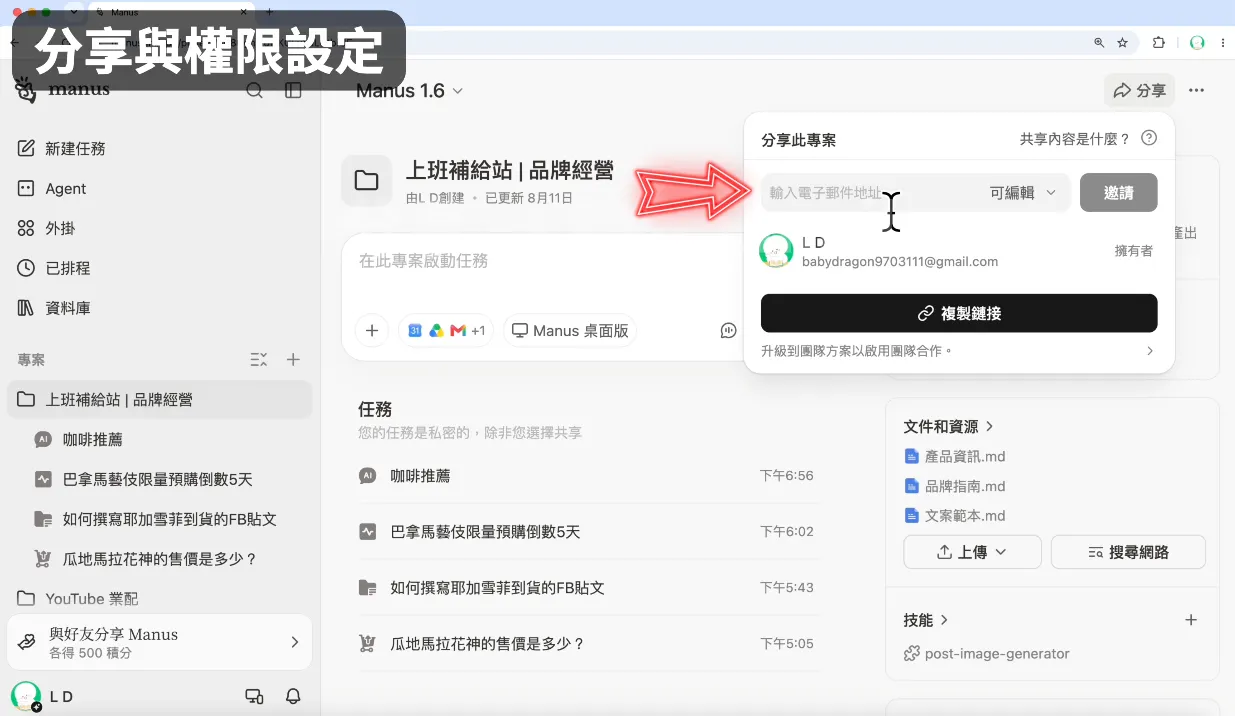Click the cart icon of 瓜地馬拉 task row

[x=367, y=644]
